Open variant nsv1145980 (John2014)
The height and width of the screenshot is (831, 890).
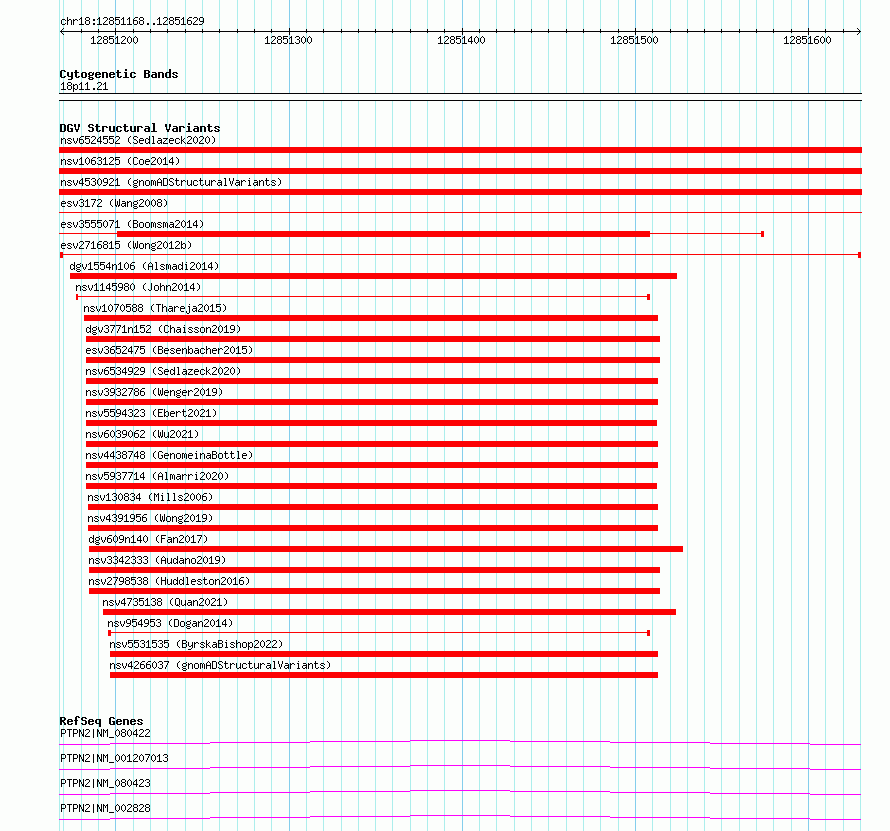coord(138,287)
